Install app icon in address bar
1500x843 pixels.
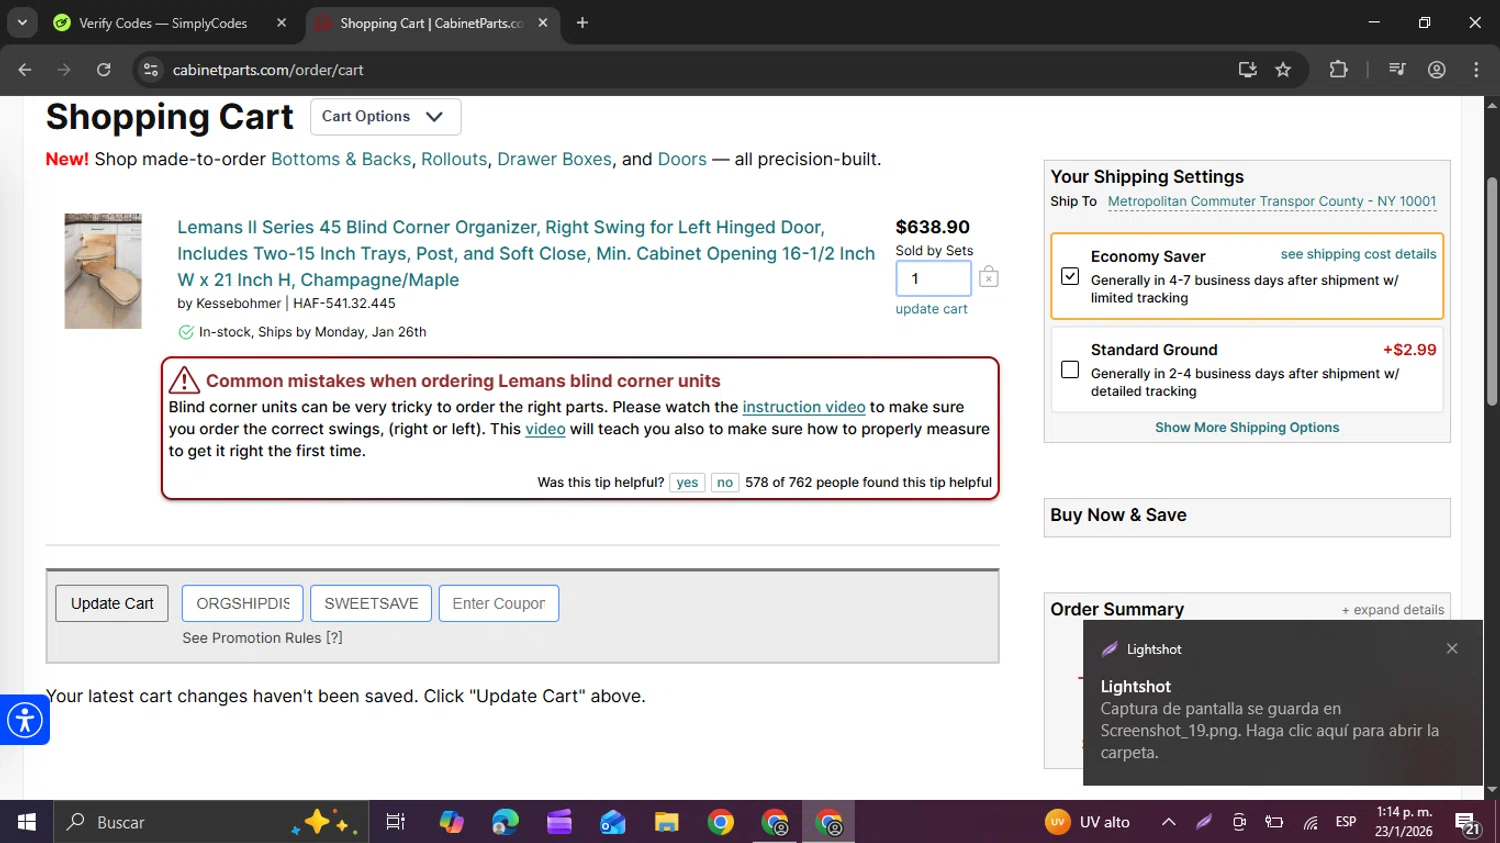click(1247, 70)
